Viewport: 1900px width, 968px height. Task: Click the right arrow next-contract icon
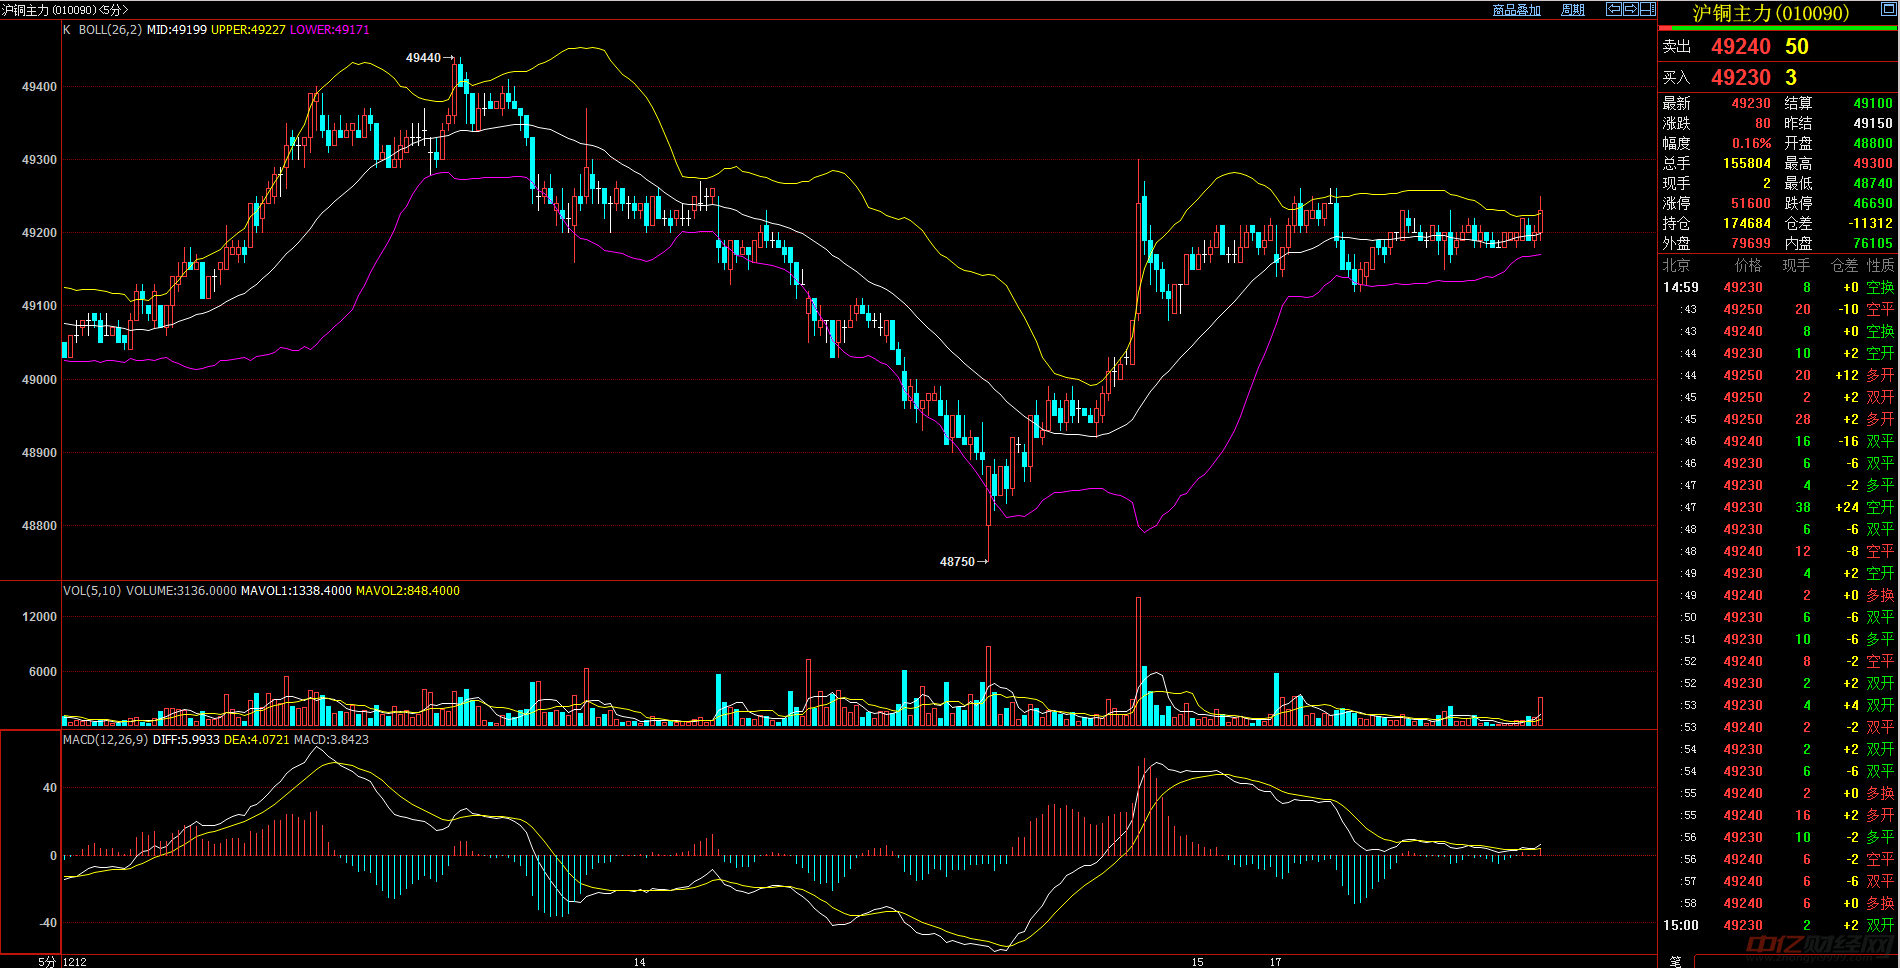click(x=1630, y=9)
